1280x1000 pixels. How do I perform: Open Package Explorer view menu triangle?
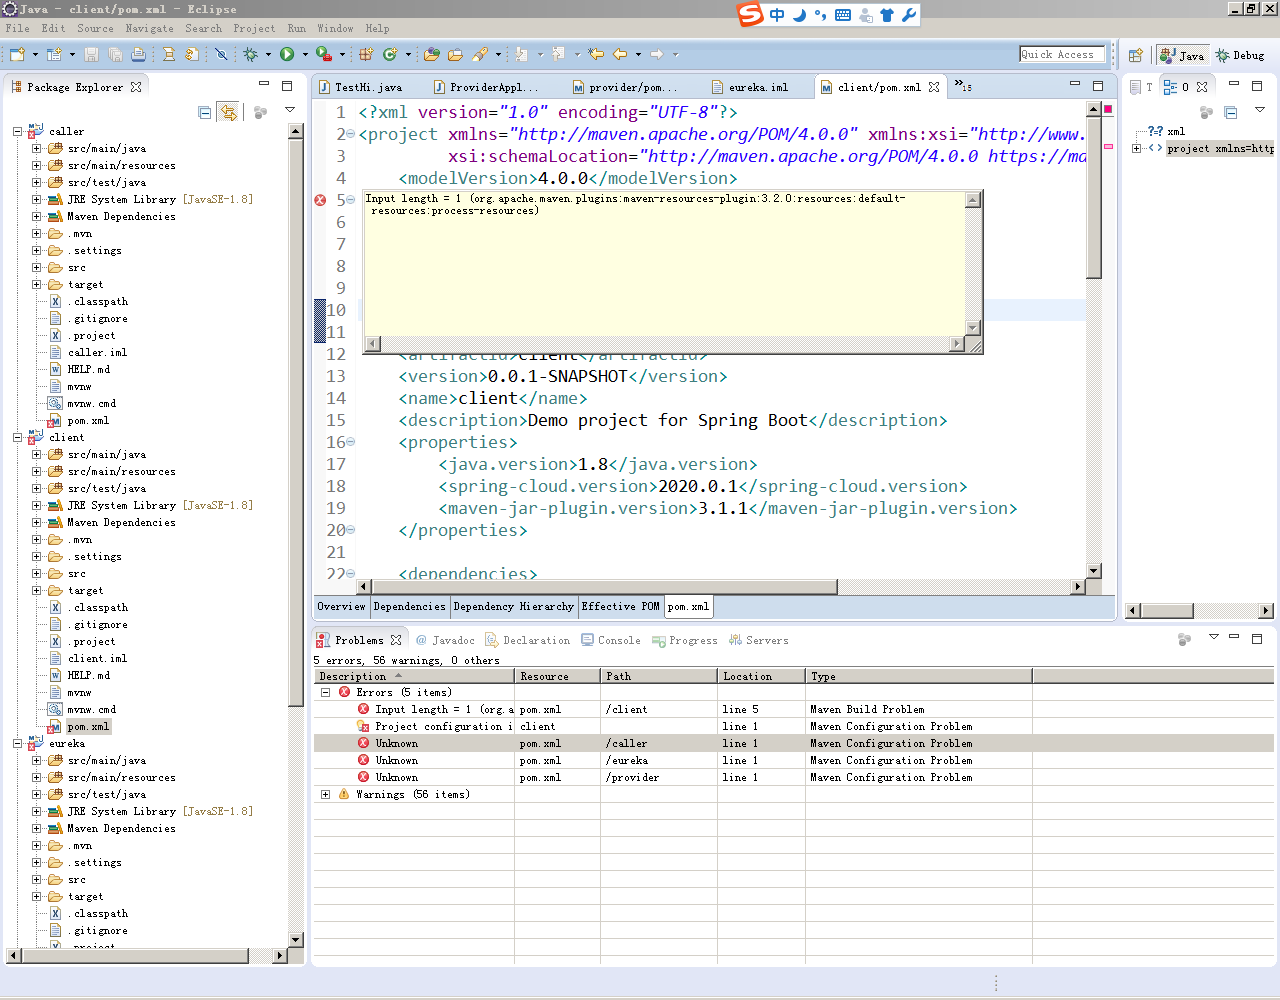tap(290, 110)
